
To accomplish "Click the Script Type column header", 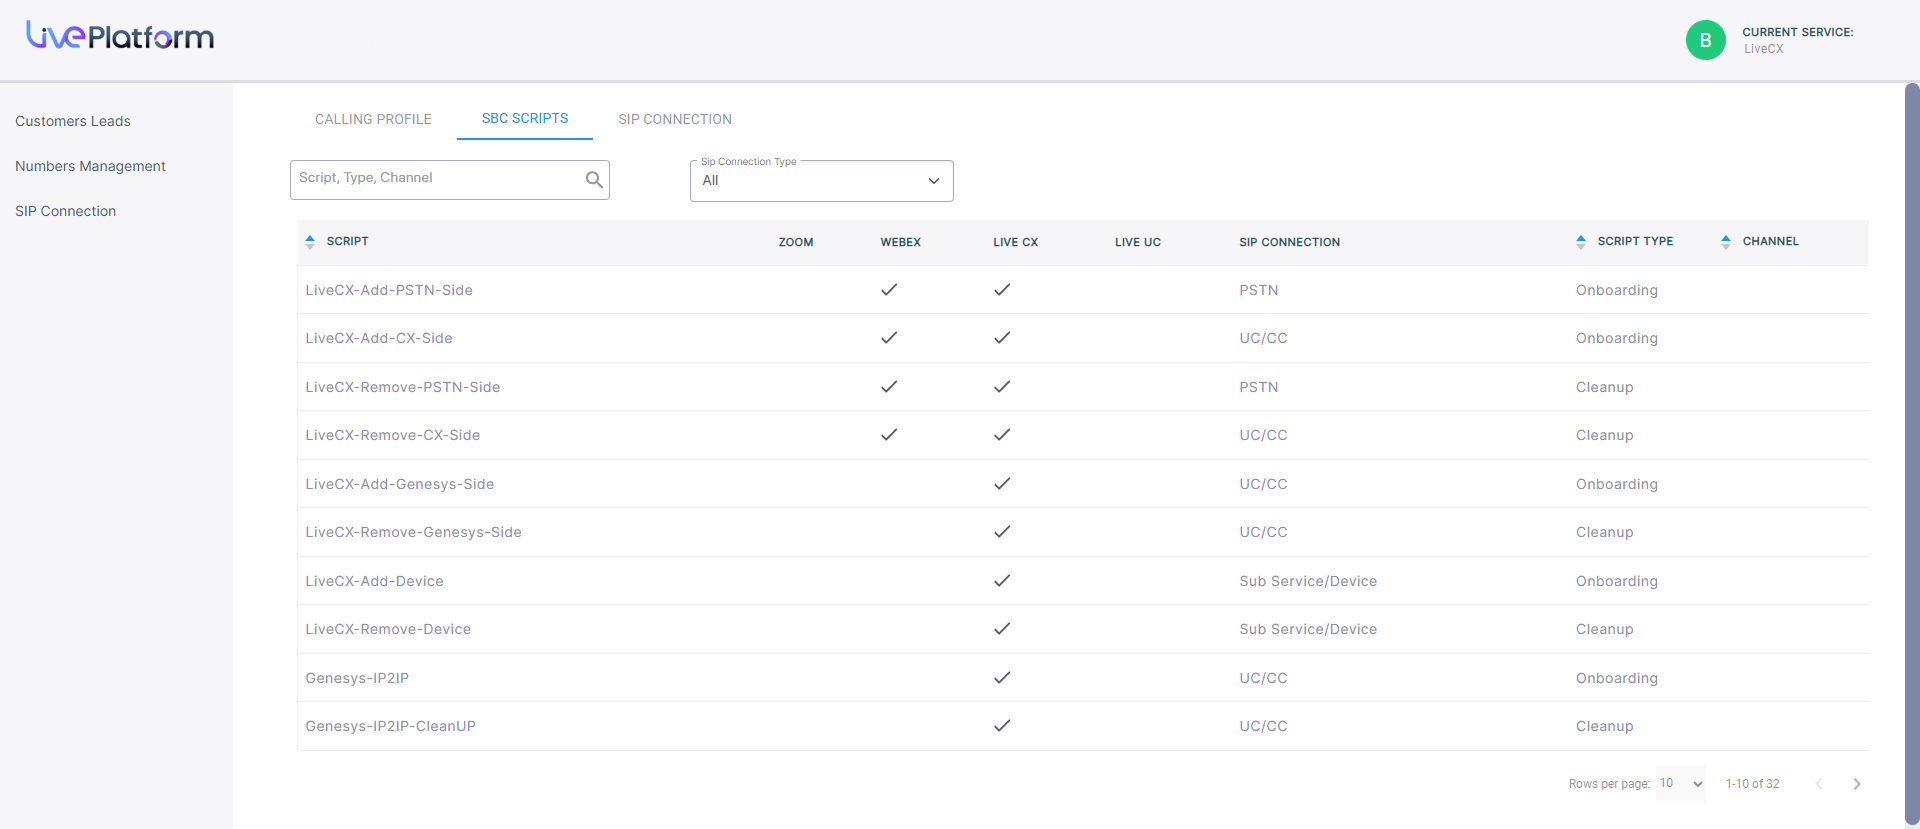I will click(x=1635, y=241).
